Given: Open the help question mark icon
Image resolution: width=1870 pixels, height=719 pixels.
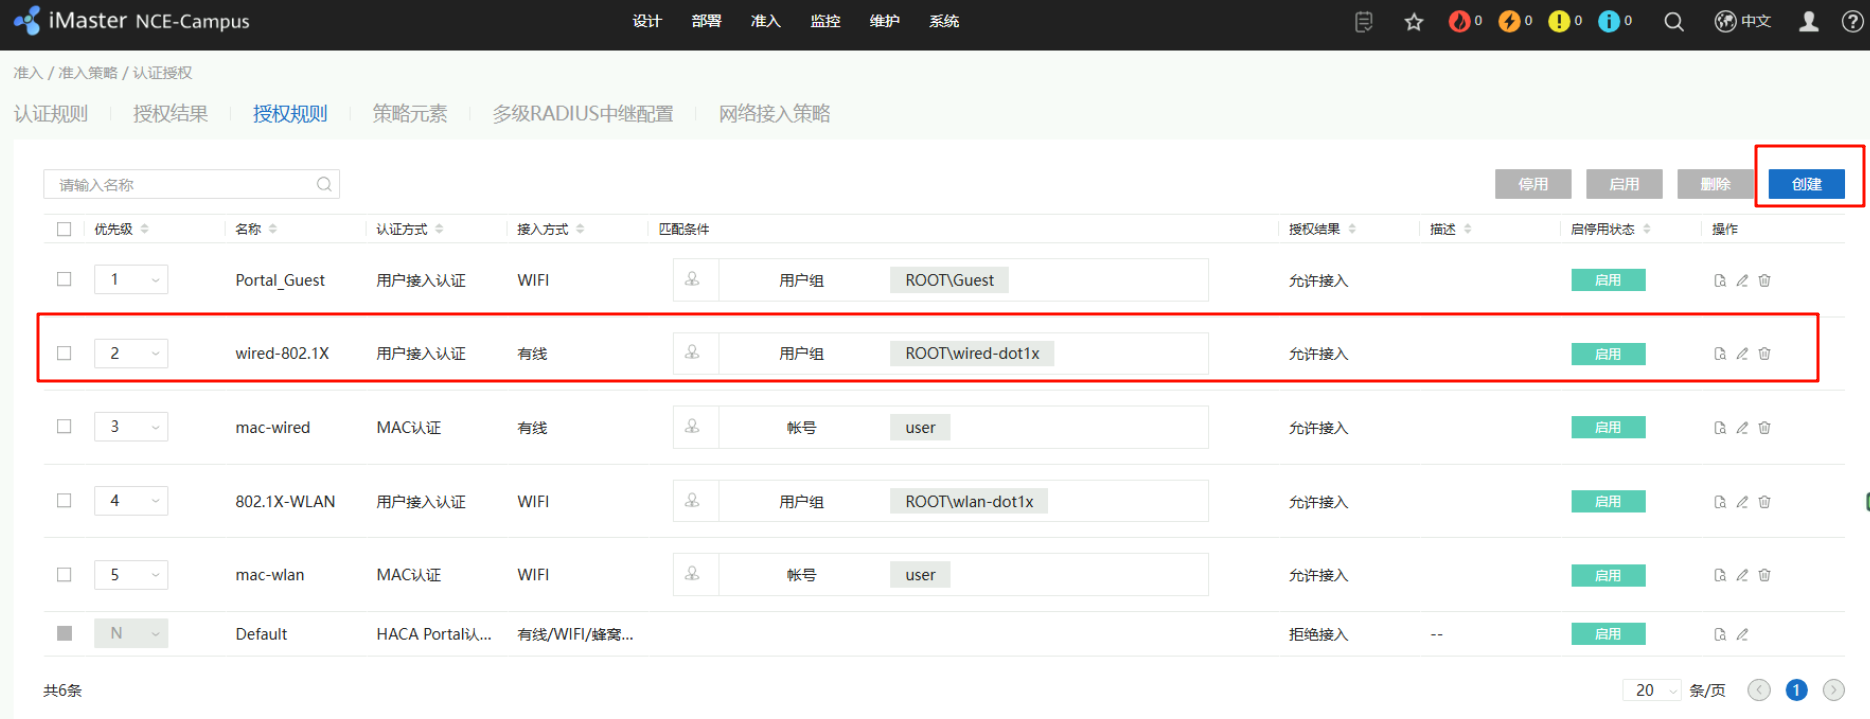Looking at the screenshot, I should pos(1852,22).
